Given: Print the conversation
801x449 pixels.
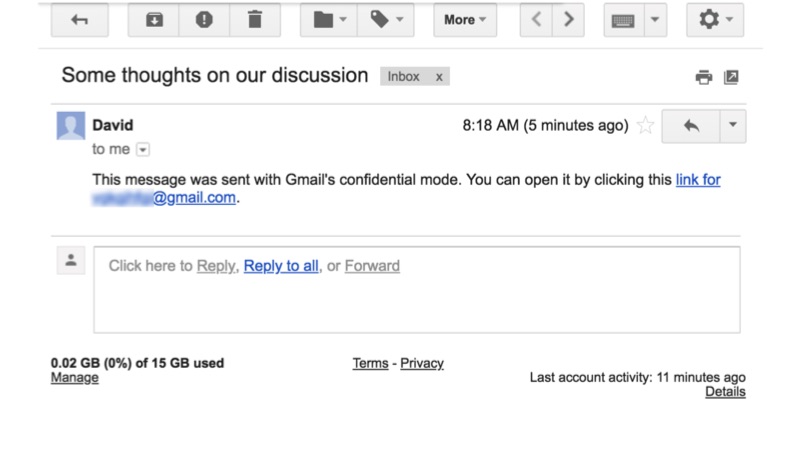Looking at the screenshot, I should pos(704,77).
